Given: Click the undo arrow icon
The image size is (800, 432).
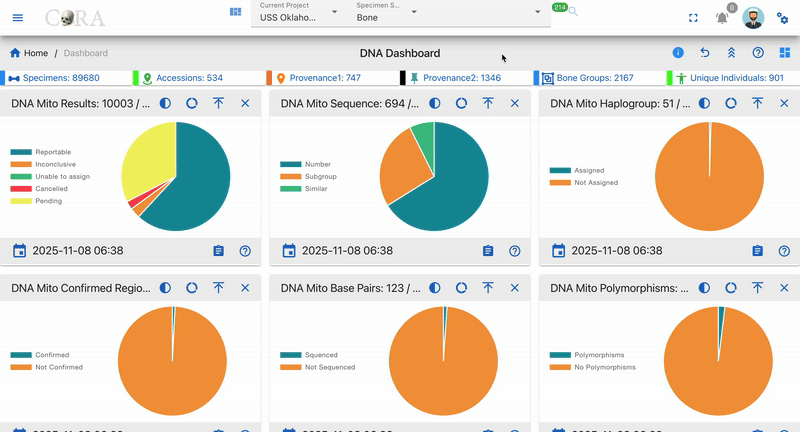Looking at the screenshot, I should [705, 53].
